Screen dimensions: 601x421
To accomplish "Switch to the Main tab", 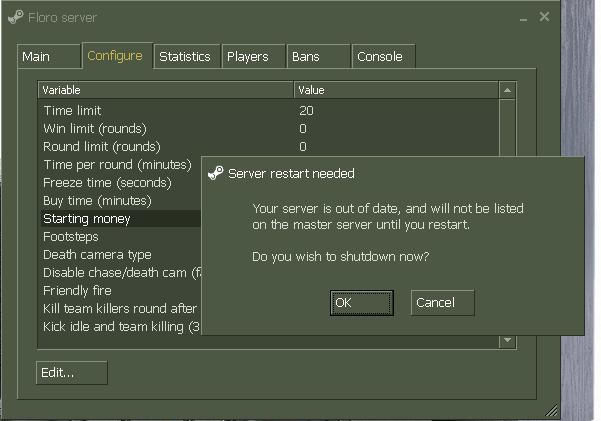I will (x=49, y=56).
